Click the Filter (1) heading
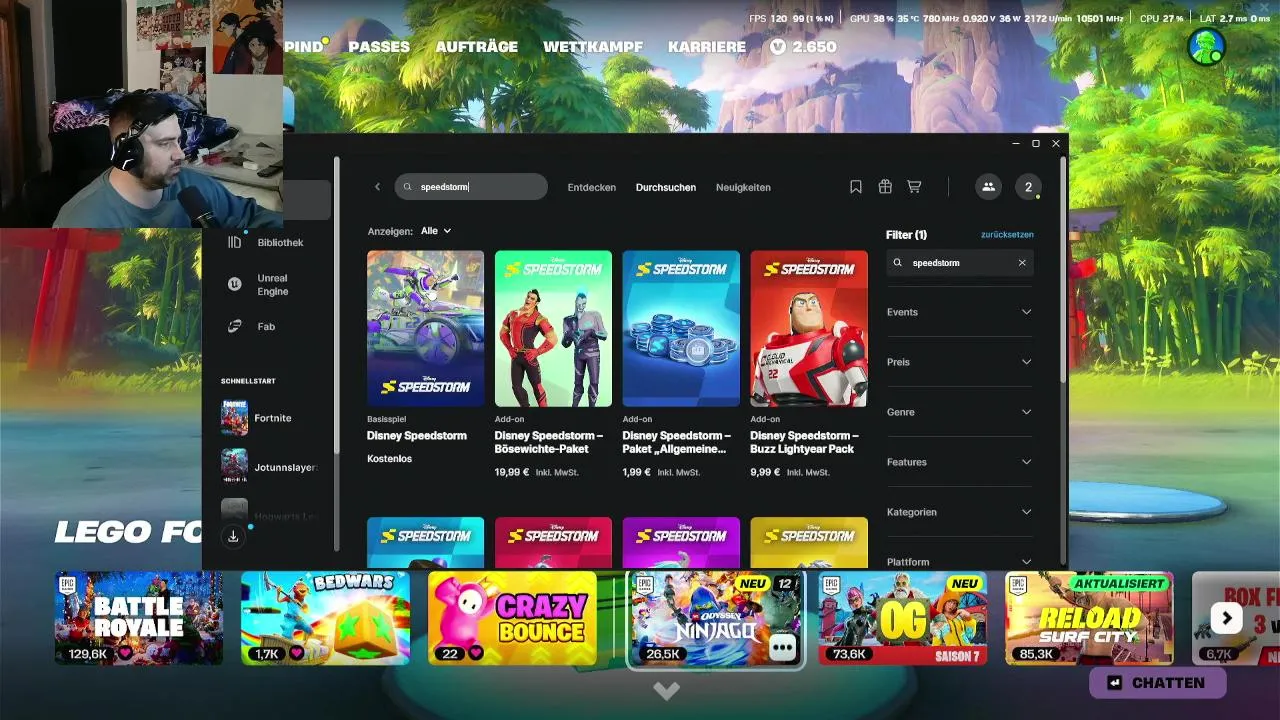This screenshot has width=1280, height=720. (906, 235)
